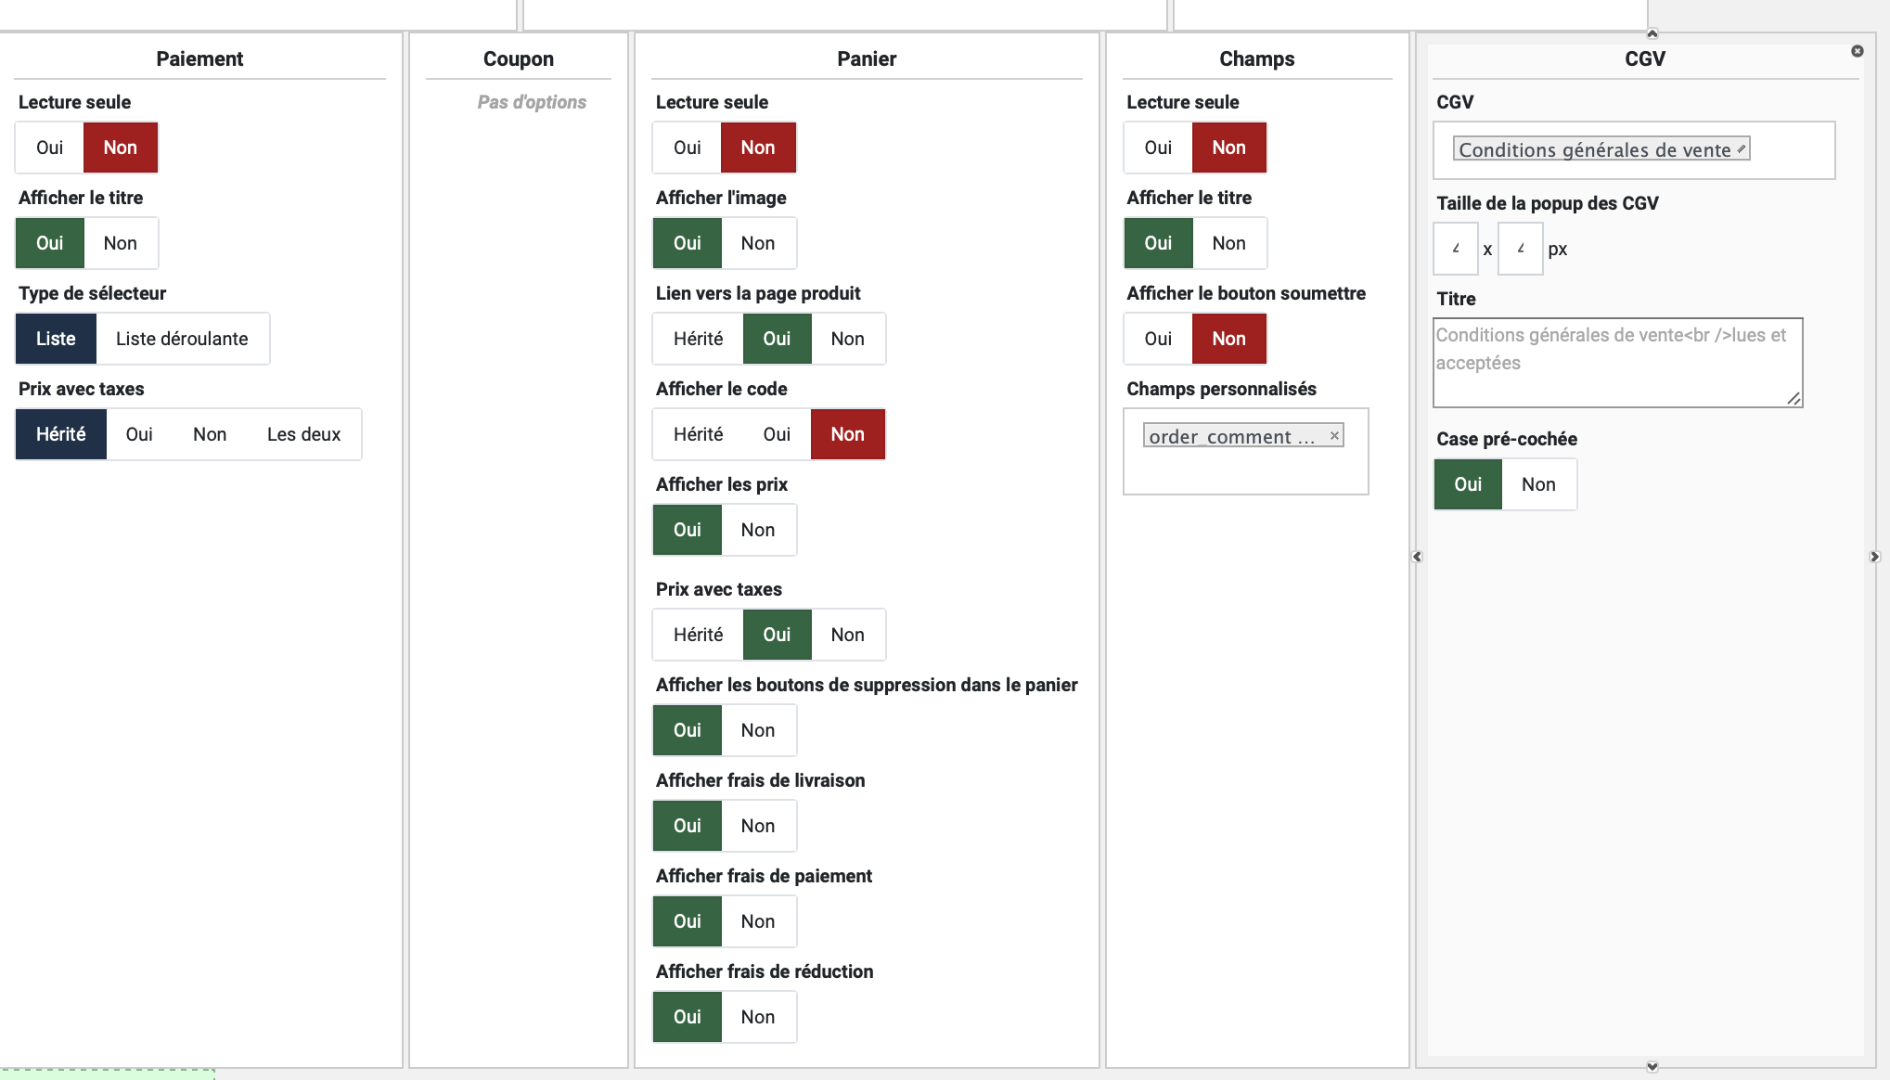Disable Afficher l'image in Panier
The width and height of the screenshot is (1890, 1080).
pos(758,243)
